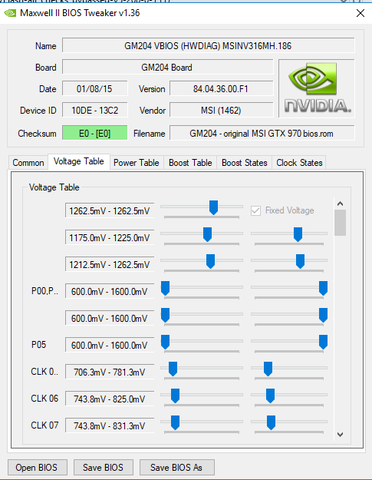Click min slider of CLK 06 row
This screenshot has height=480, width=372.
175,396
